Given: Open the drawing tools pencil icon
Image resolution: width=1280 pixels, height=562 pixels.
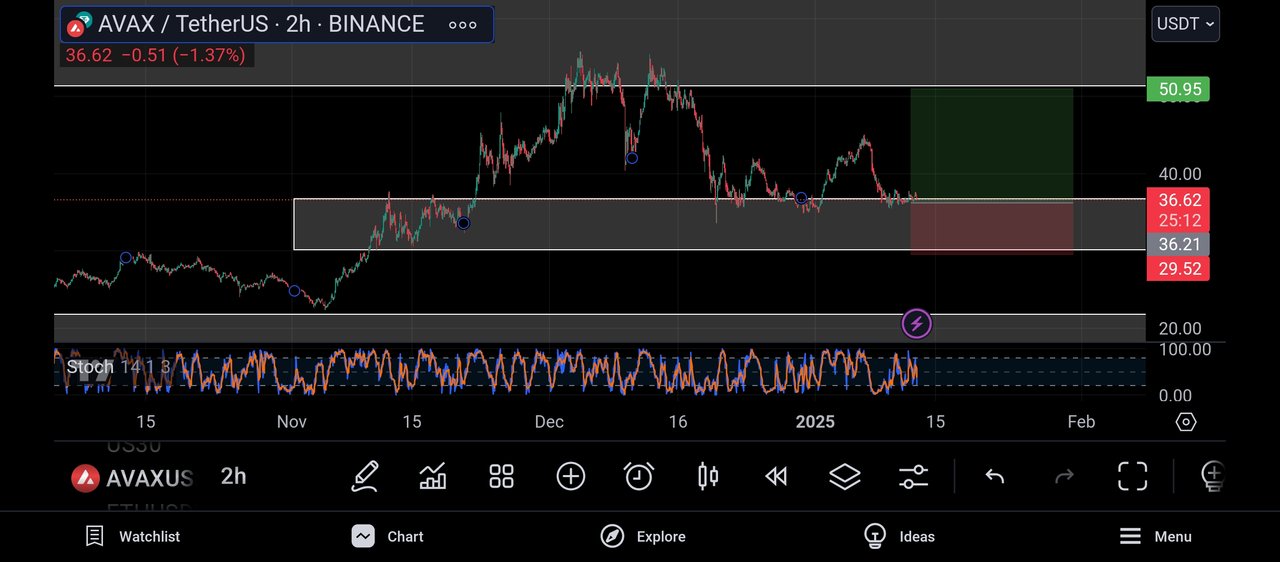Looking at the screenshot, I should click(x=365, y=477).
